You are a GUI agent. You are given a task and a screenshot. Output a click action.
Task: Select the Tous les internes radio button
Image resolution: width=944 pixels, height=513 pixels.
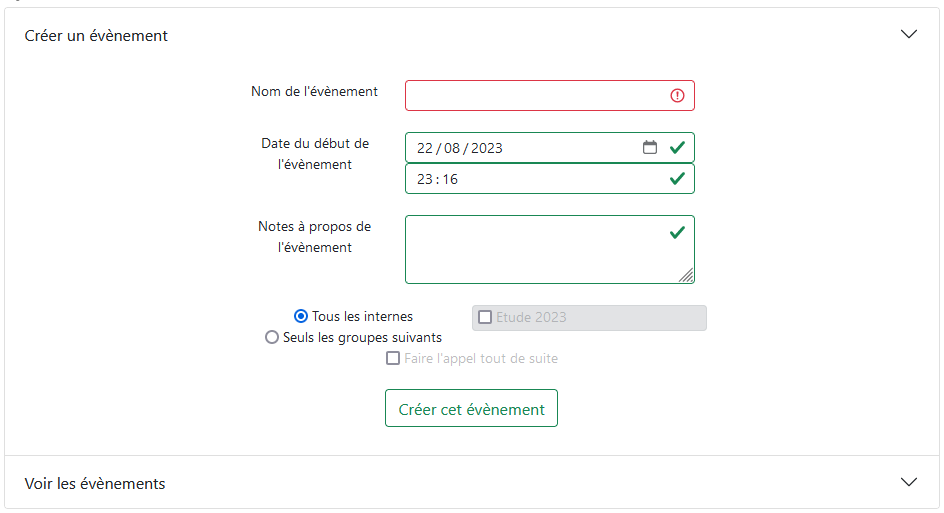301,316
